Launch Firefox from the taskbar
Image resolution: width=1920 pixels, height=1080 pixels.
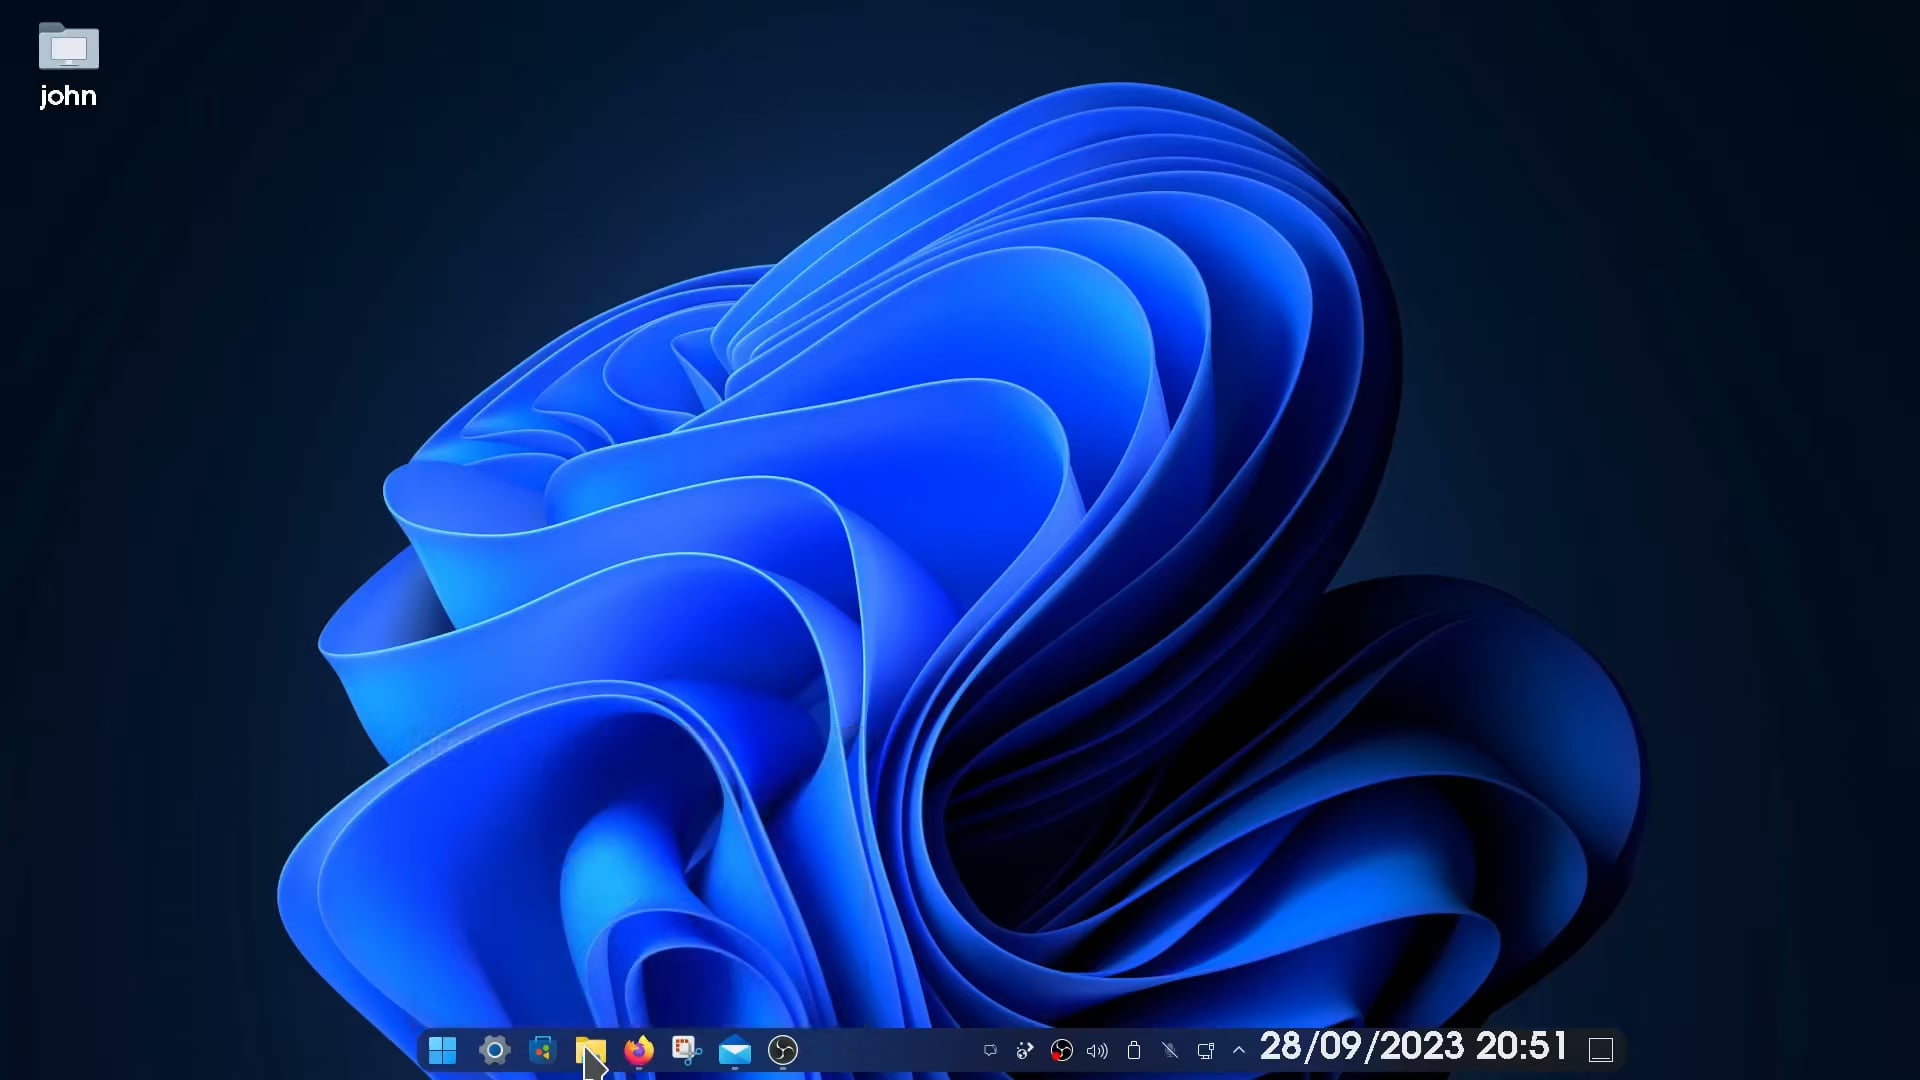pyautogui.click(x=638, y=1050)
